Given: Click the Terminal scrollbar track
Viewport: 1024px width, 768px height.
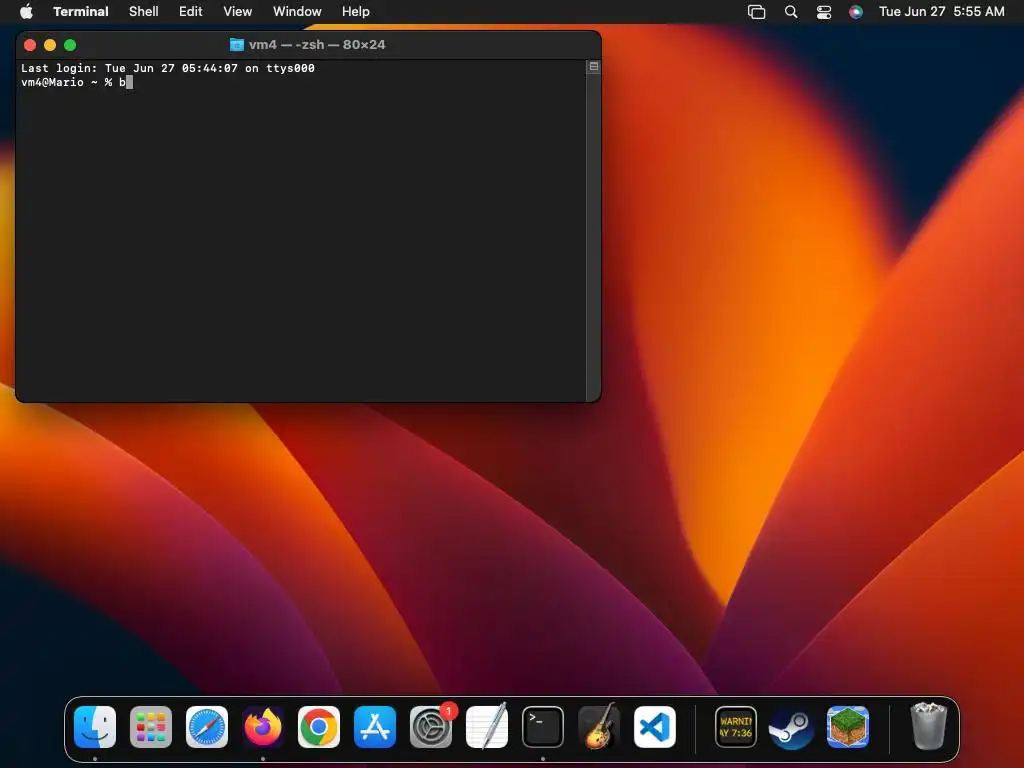Looking at the screenshot, I should pos(594,236).
